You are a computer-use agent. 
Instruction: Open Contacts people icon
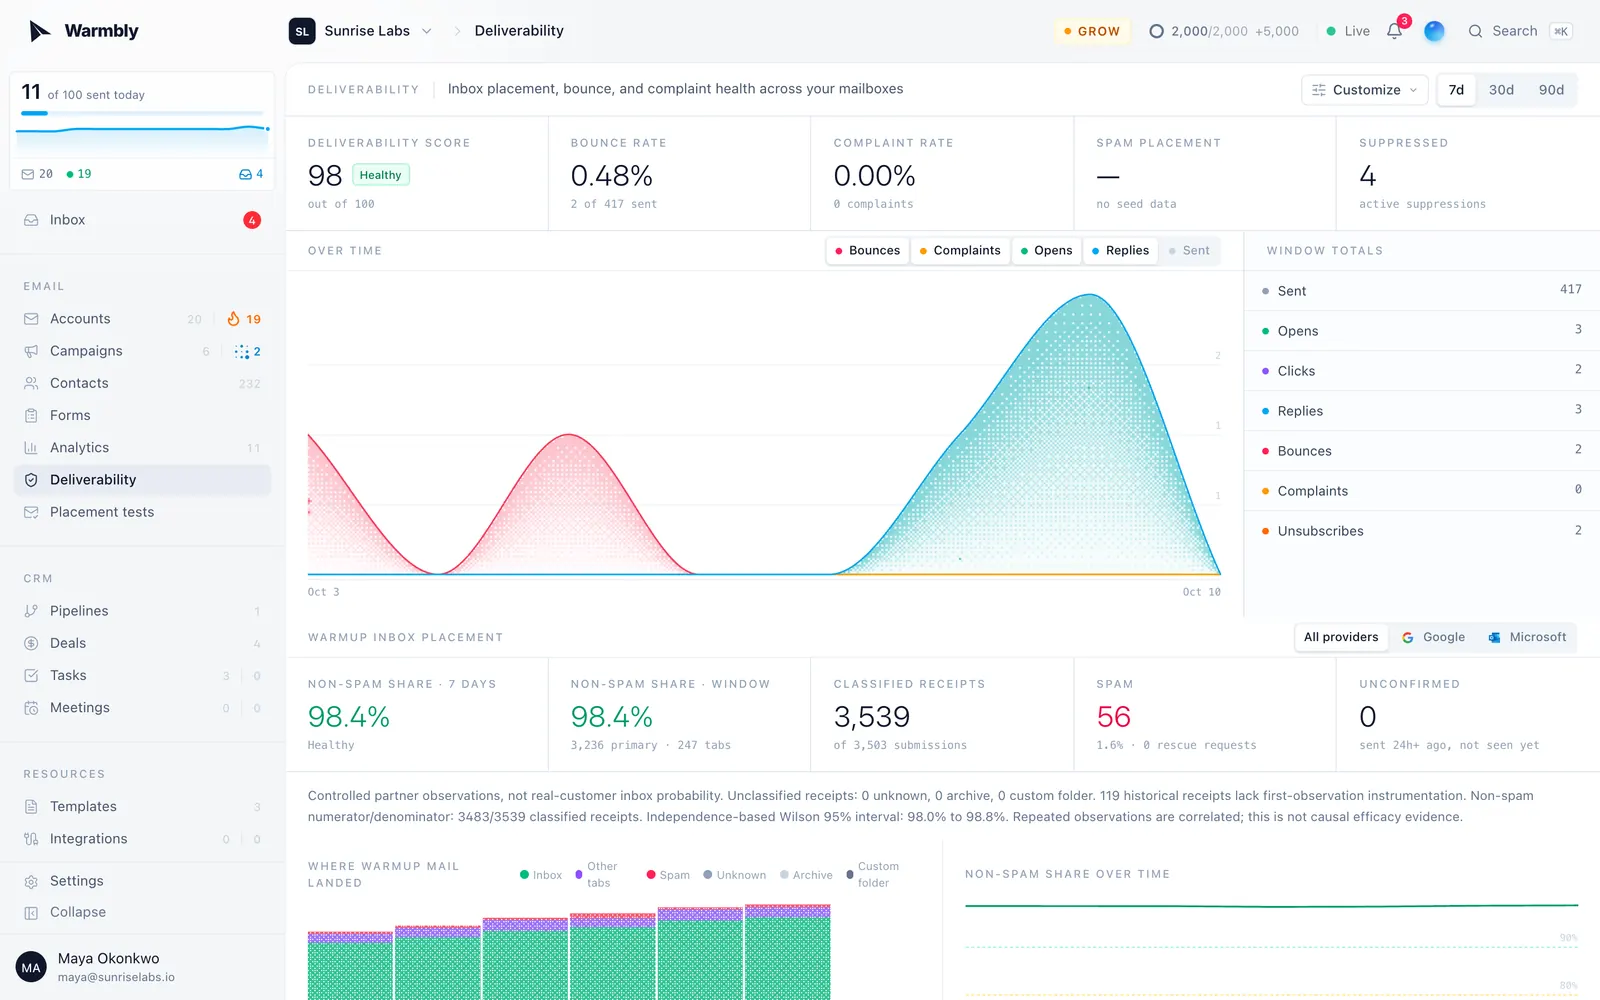pyautogui.click(x=31, y=383)
